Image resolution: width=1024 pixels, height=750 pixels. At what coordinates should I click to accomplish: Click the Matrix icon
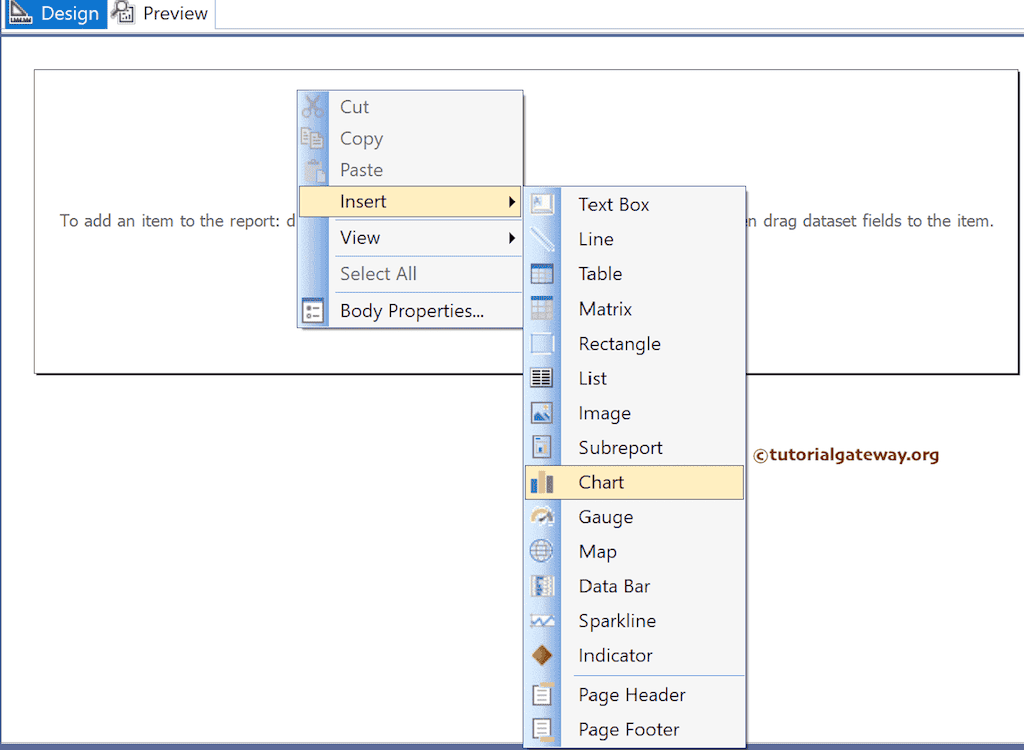[542, 308]
